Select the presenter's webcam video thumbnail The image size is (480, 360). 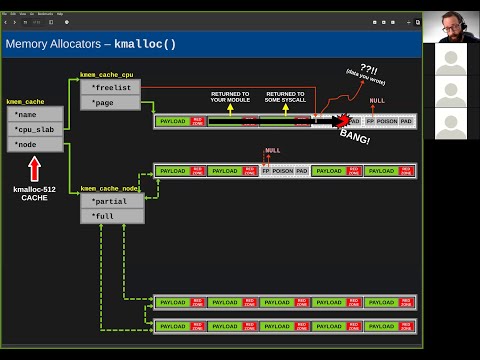(451, 27)
